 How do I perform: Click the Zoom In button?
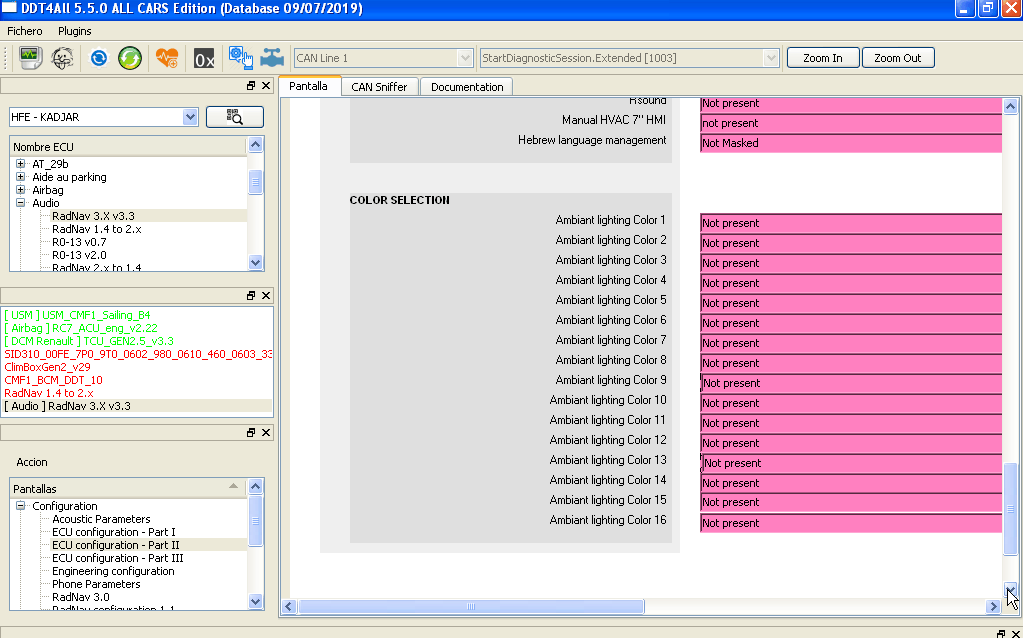823,57
